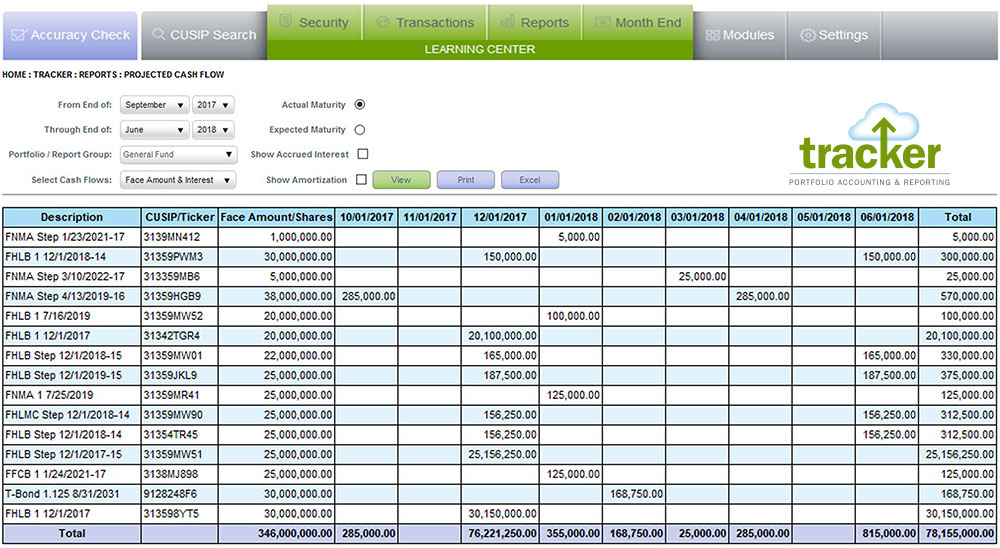Click the Excel export button

[529, 180]
